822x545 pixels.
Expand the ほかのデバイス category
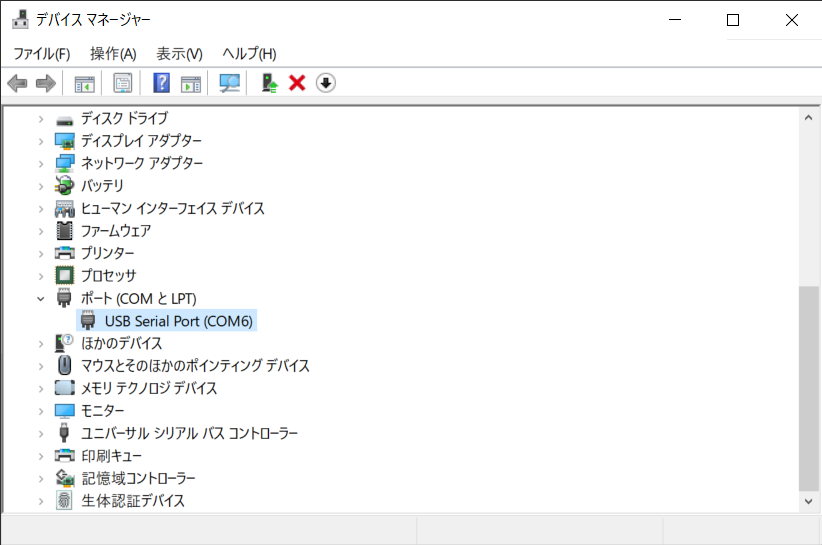[x=41, y=343]
